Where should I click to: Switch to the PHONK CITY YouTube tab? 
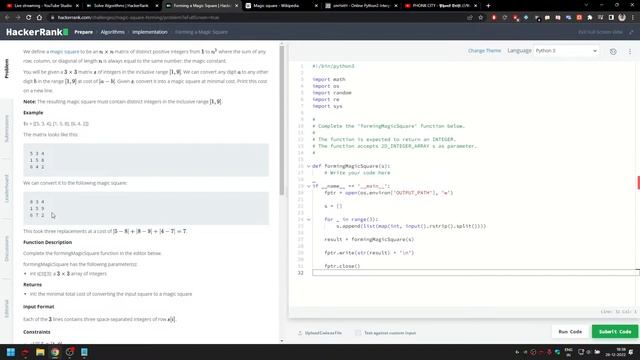click(x=441, y=6)
